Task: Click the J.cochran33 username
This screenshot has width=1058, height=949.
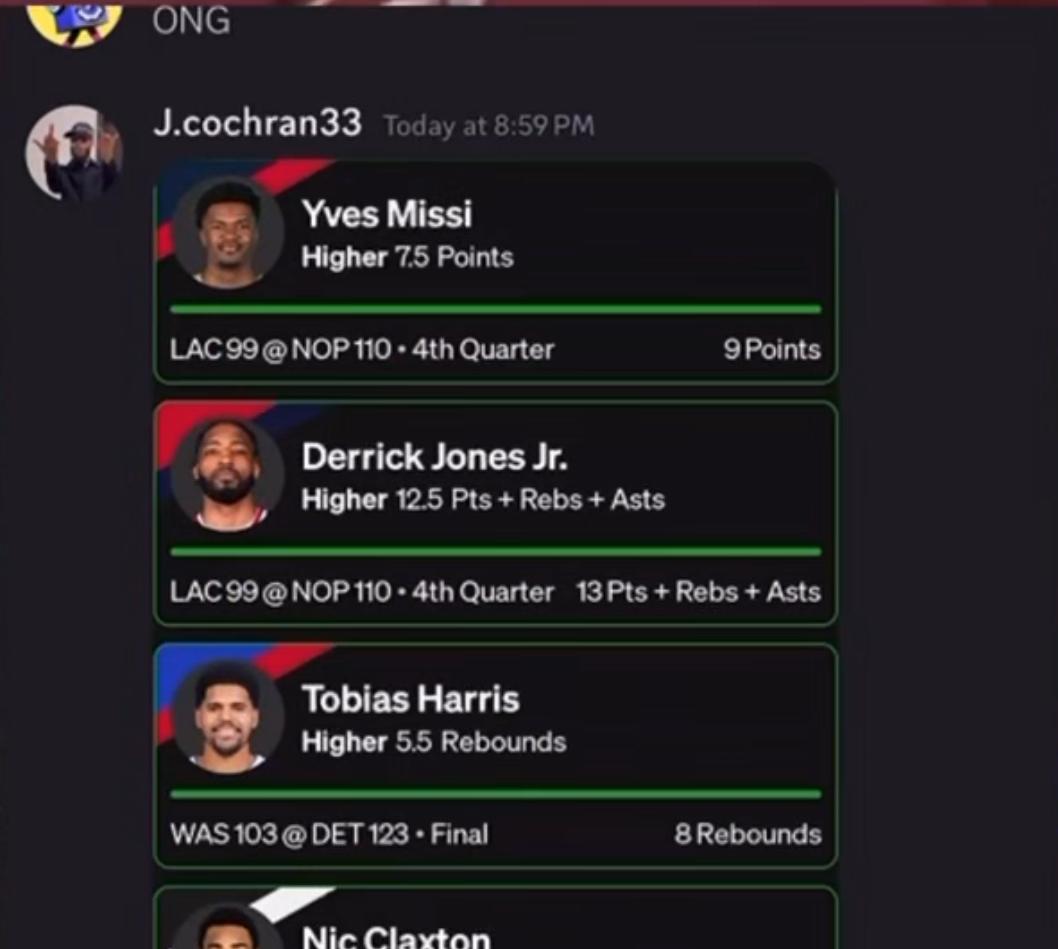Action: [257, 124]
